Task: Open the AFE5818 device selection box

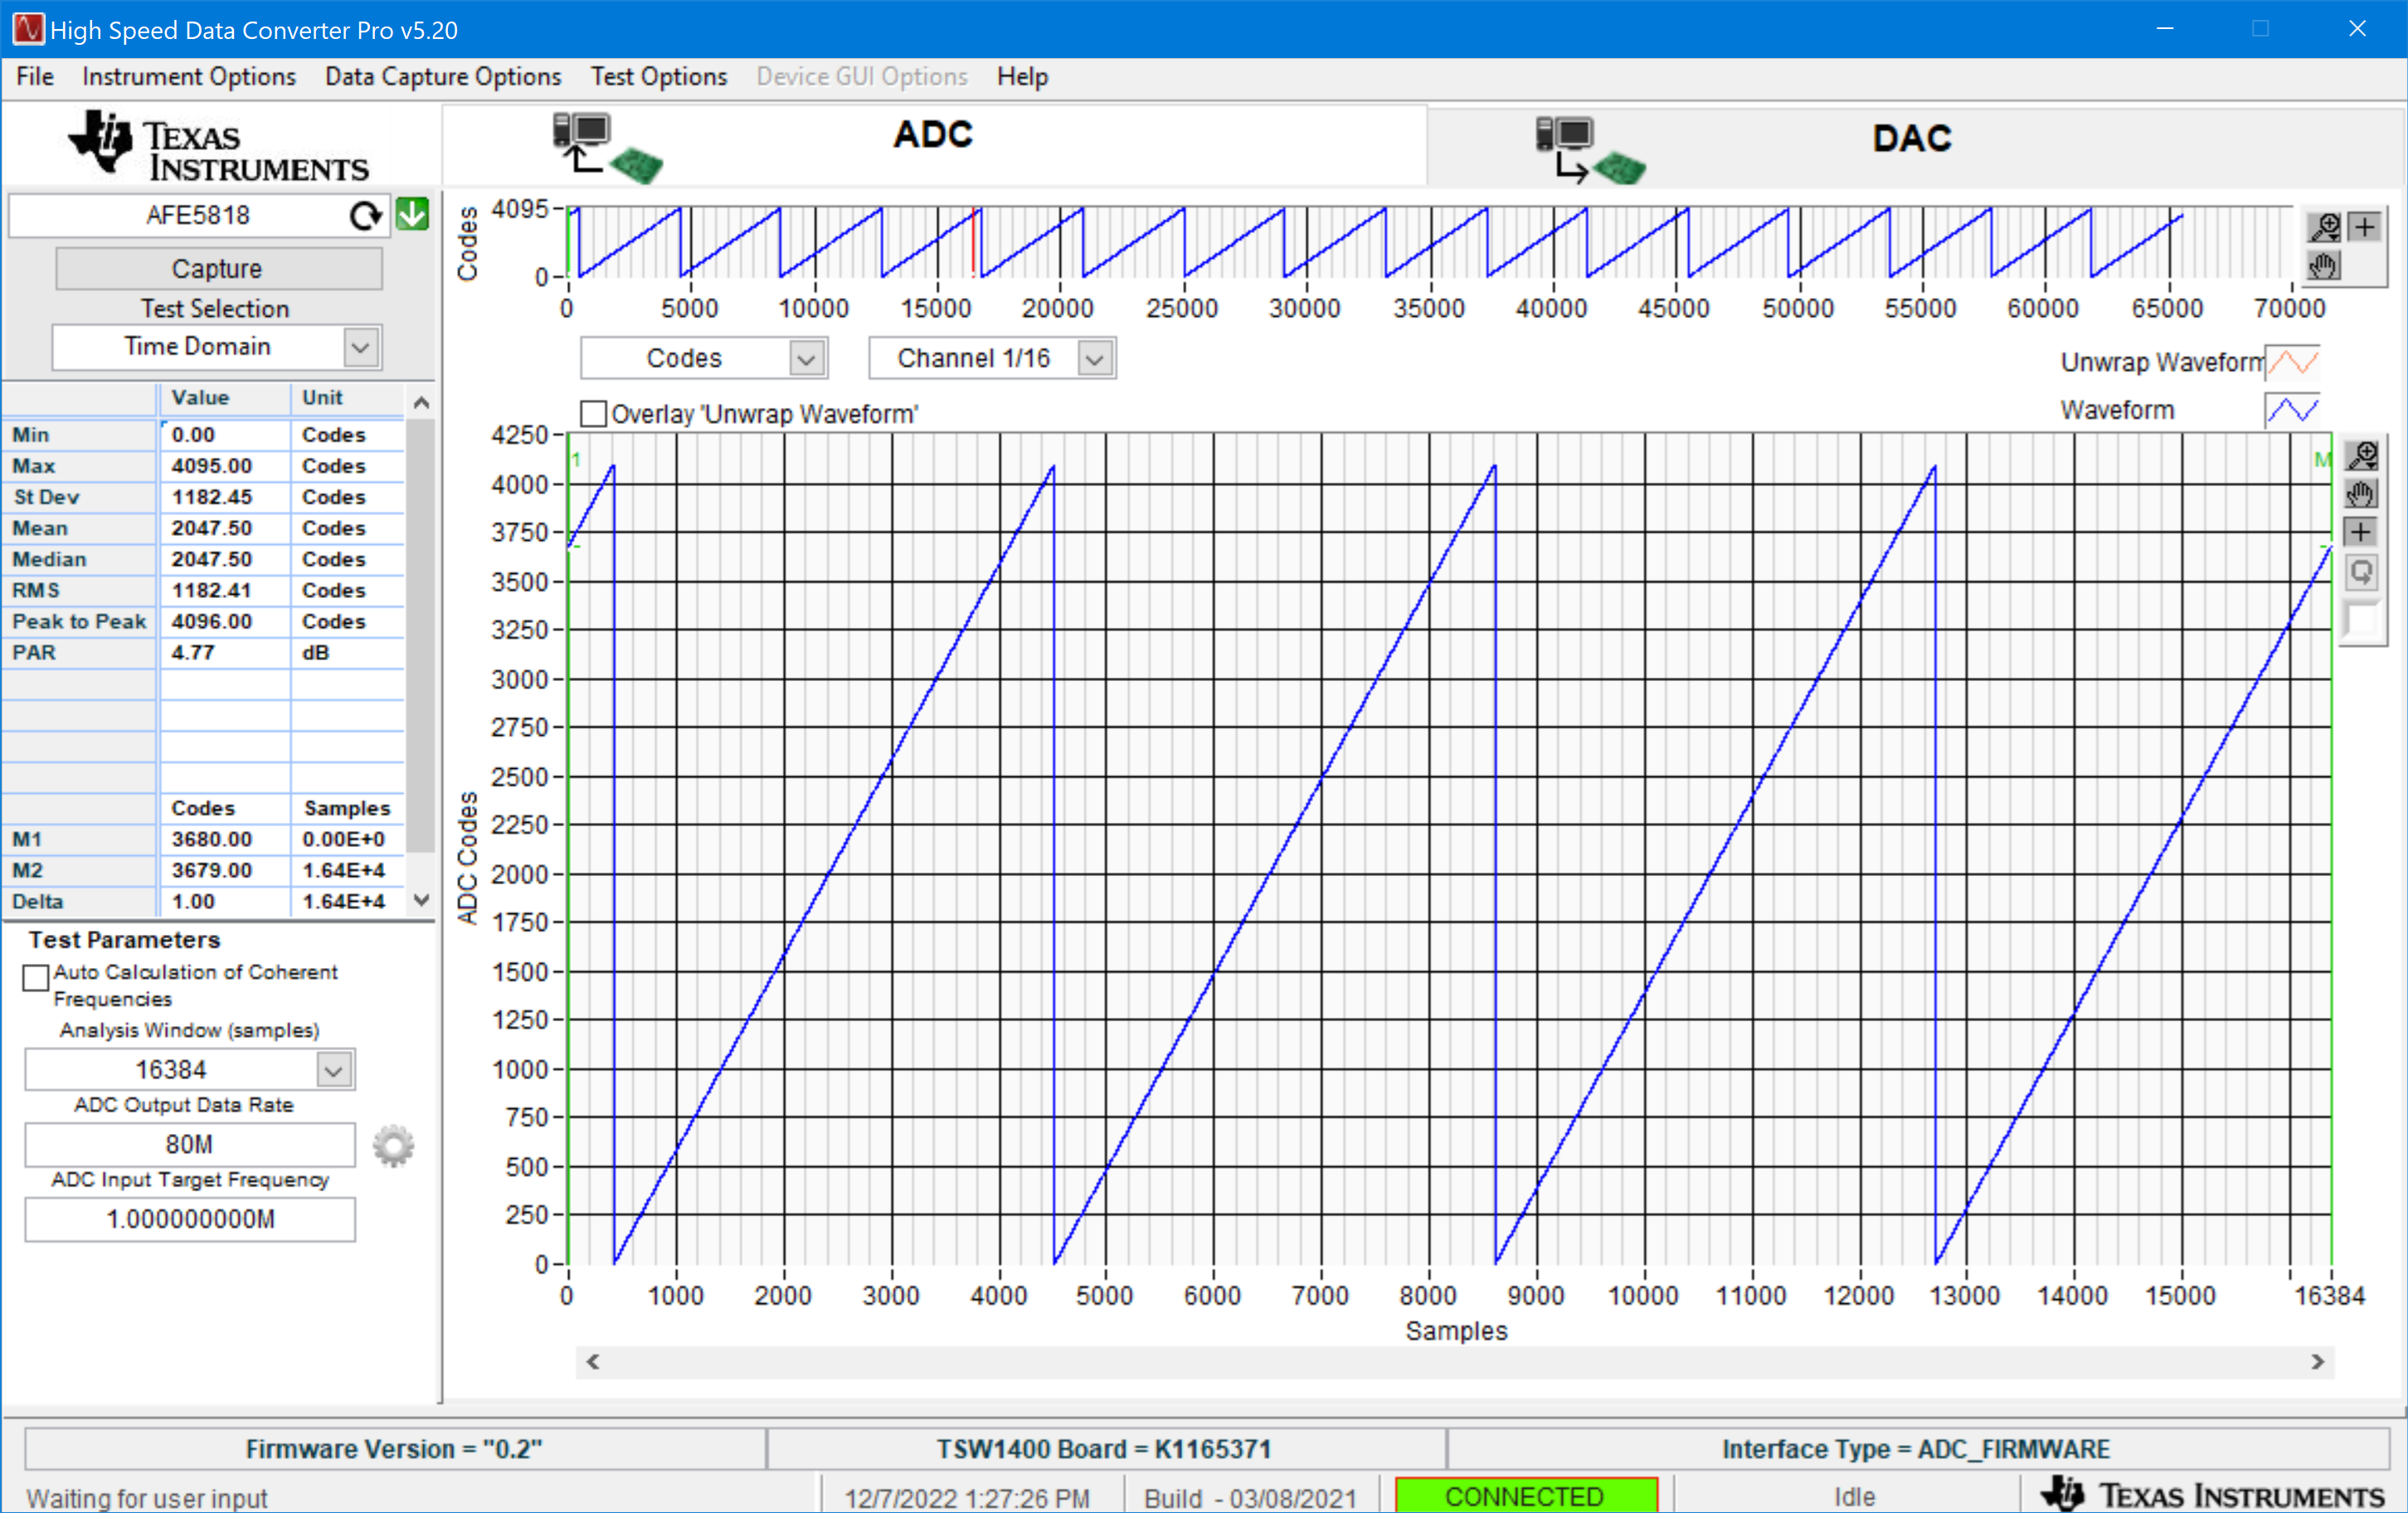Action: 198,215
